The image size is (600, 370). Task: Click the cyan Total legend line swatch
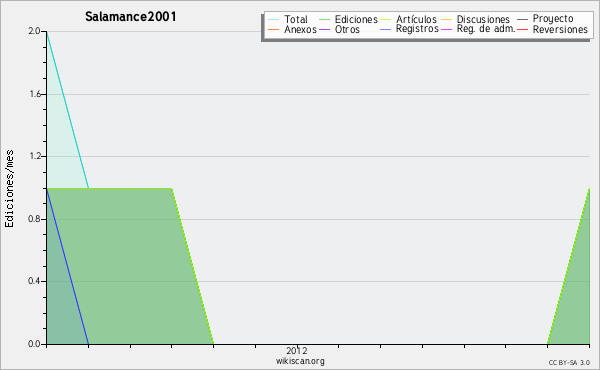click(274, 20)
